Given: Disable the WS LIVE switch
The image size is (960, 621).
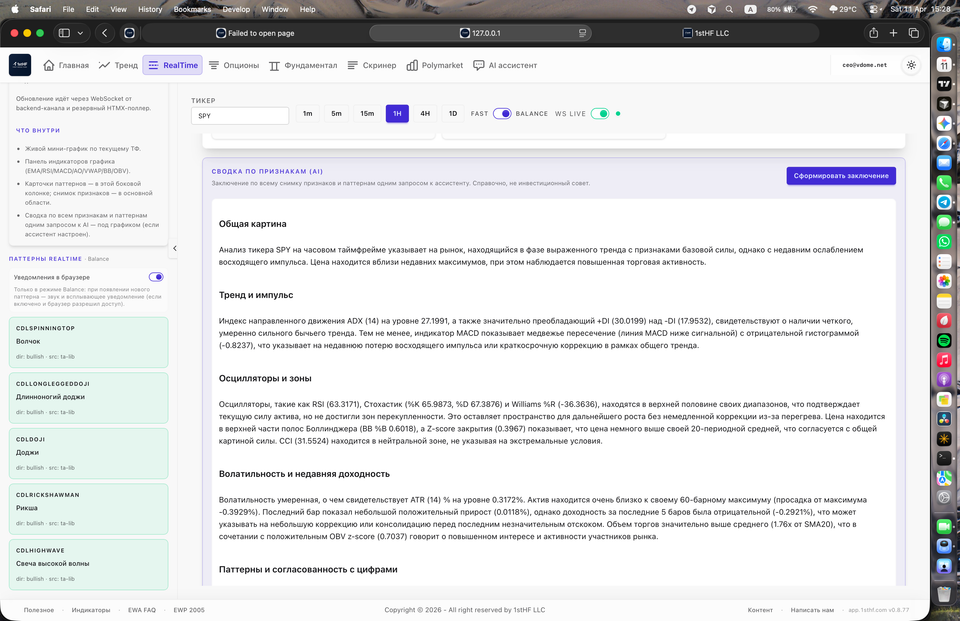Looking at the screenshot, I should 599,114.
